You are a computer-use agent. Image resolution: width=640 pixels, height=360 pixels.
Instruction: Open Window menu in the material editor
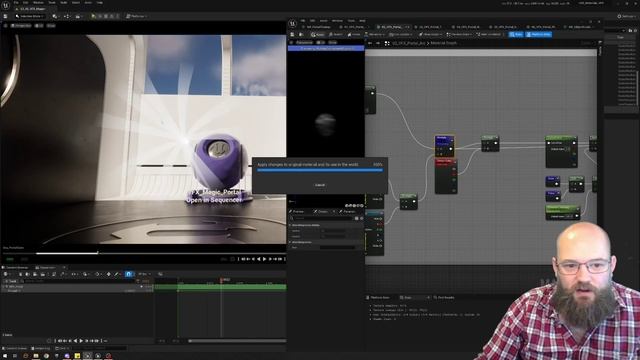337,20
